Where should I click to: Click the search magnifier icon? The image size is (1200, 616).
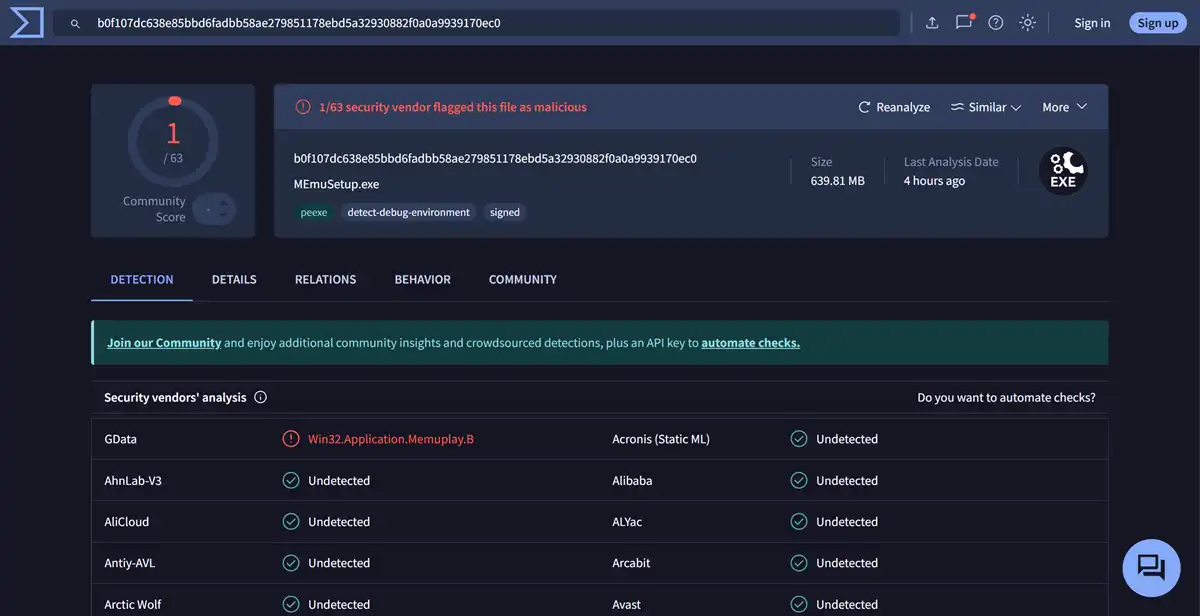[75, 23]
